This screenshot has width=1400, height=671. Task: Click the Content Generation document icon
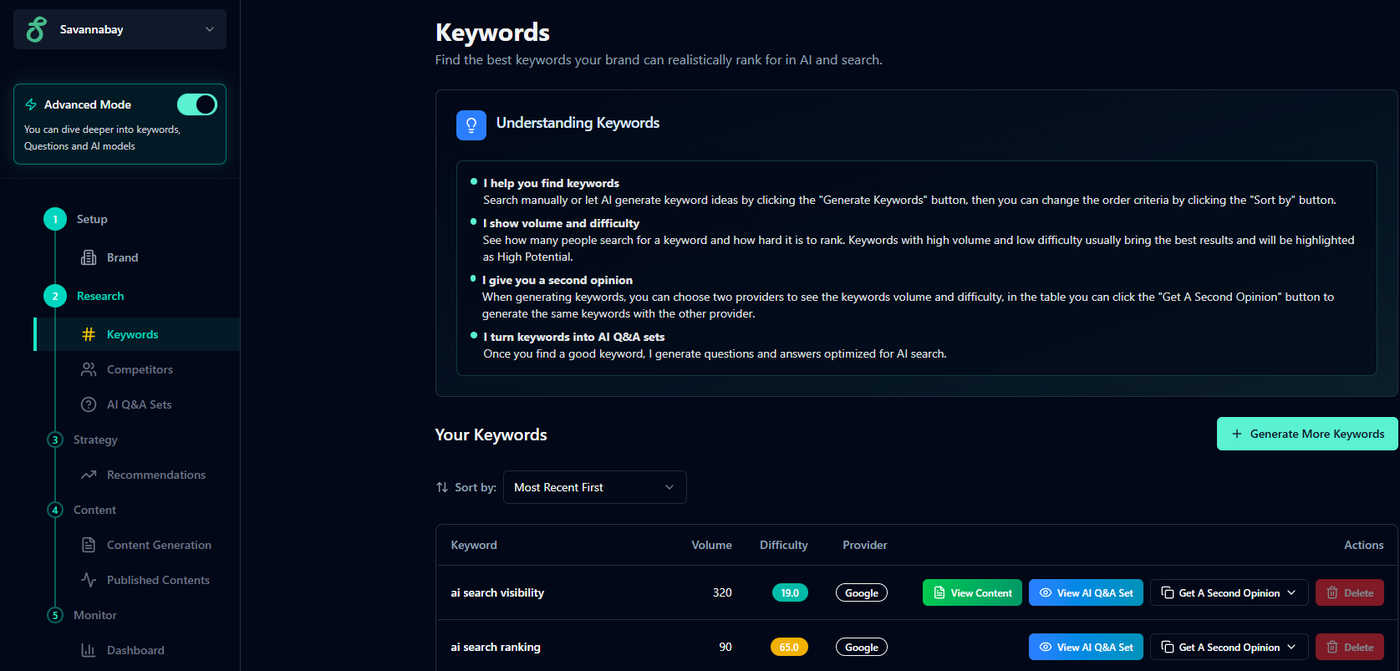(x=88, y=545)
